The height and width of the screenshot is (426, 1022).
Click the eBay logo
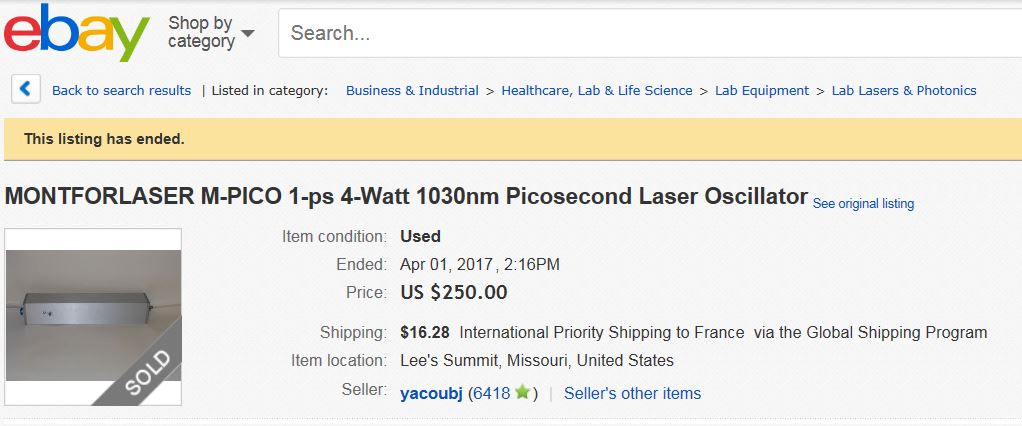click(x=76, y=32)
